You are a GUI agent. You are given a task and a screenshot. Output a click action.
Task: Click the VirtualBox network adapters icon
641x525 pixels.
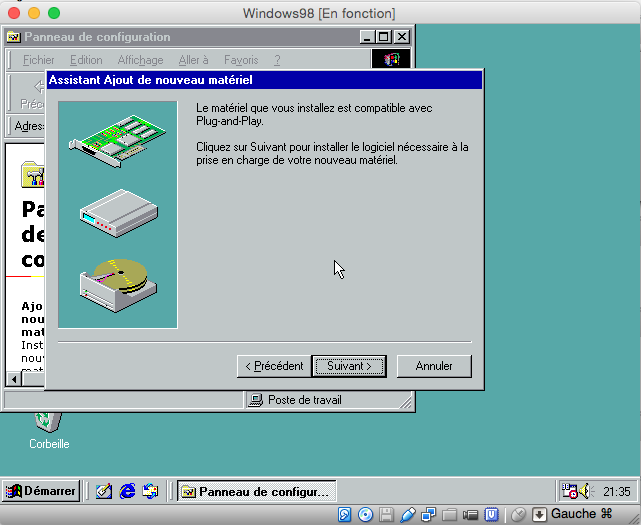[x=428, y=515]
